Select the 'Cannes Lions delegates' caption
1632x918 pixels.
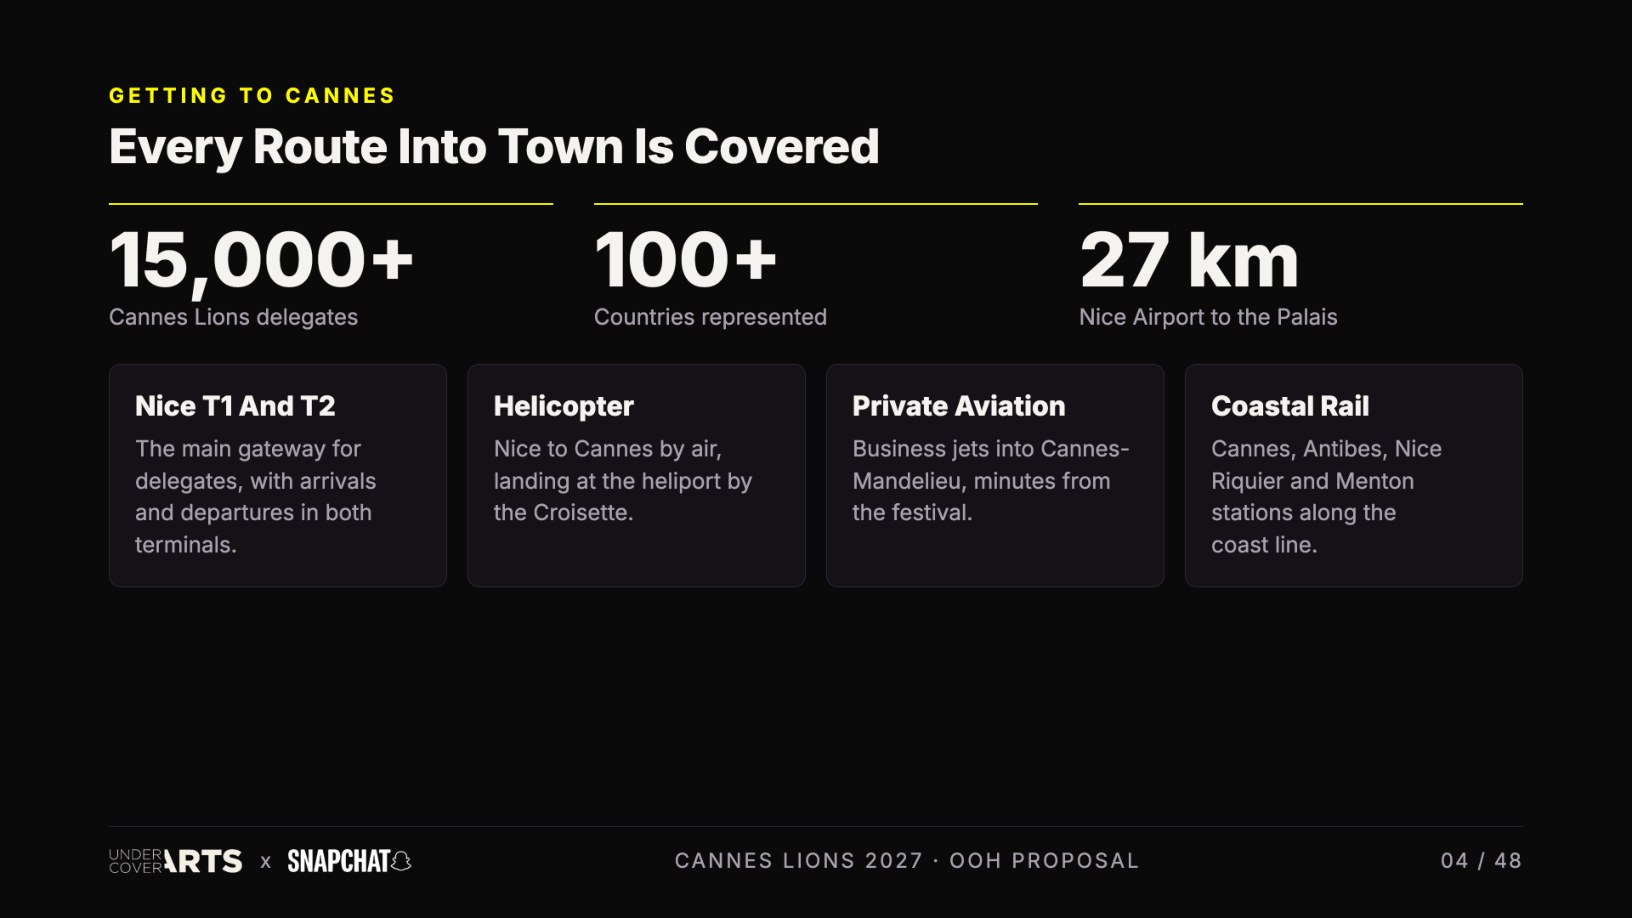click(x=233, y=317)
